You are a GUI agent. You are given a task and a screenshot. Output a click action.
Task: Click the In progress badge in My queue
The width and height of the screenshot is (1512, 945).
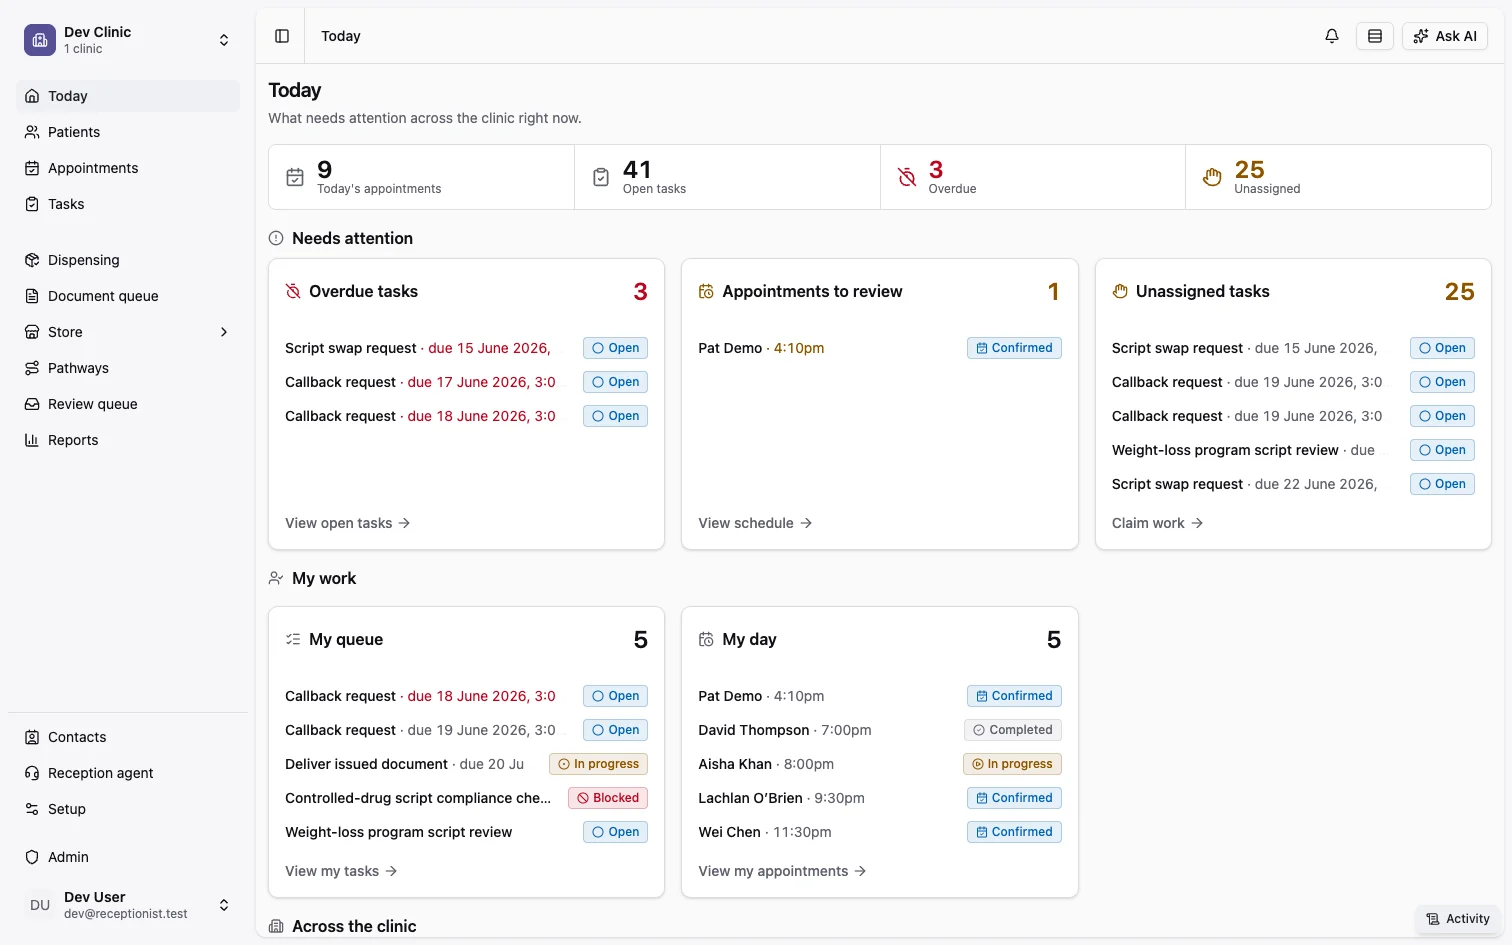click(598, 764)
